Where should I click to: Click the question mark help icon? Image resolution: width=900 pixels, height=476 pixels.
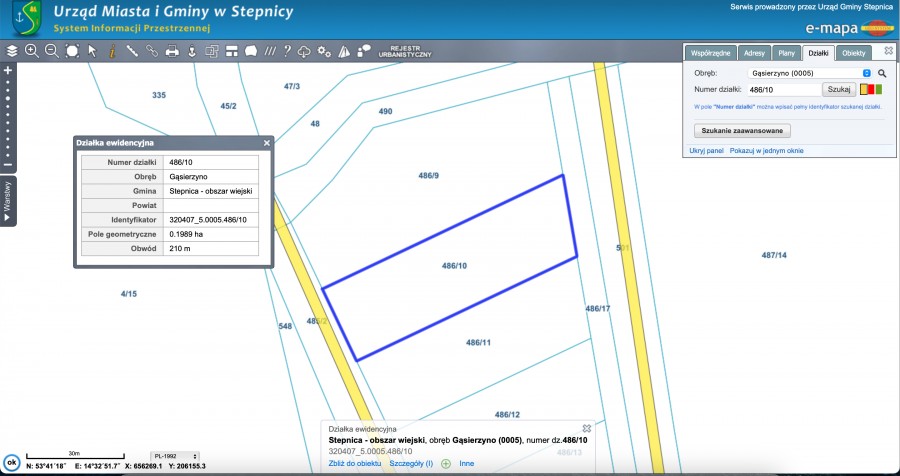point(287,51)
